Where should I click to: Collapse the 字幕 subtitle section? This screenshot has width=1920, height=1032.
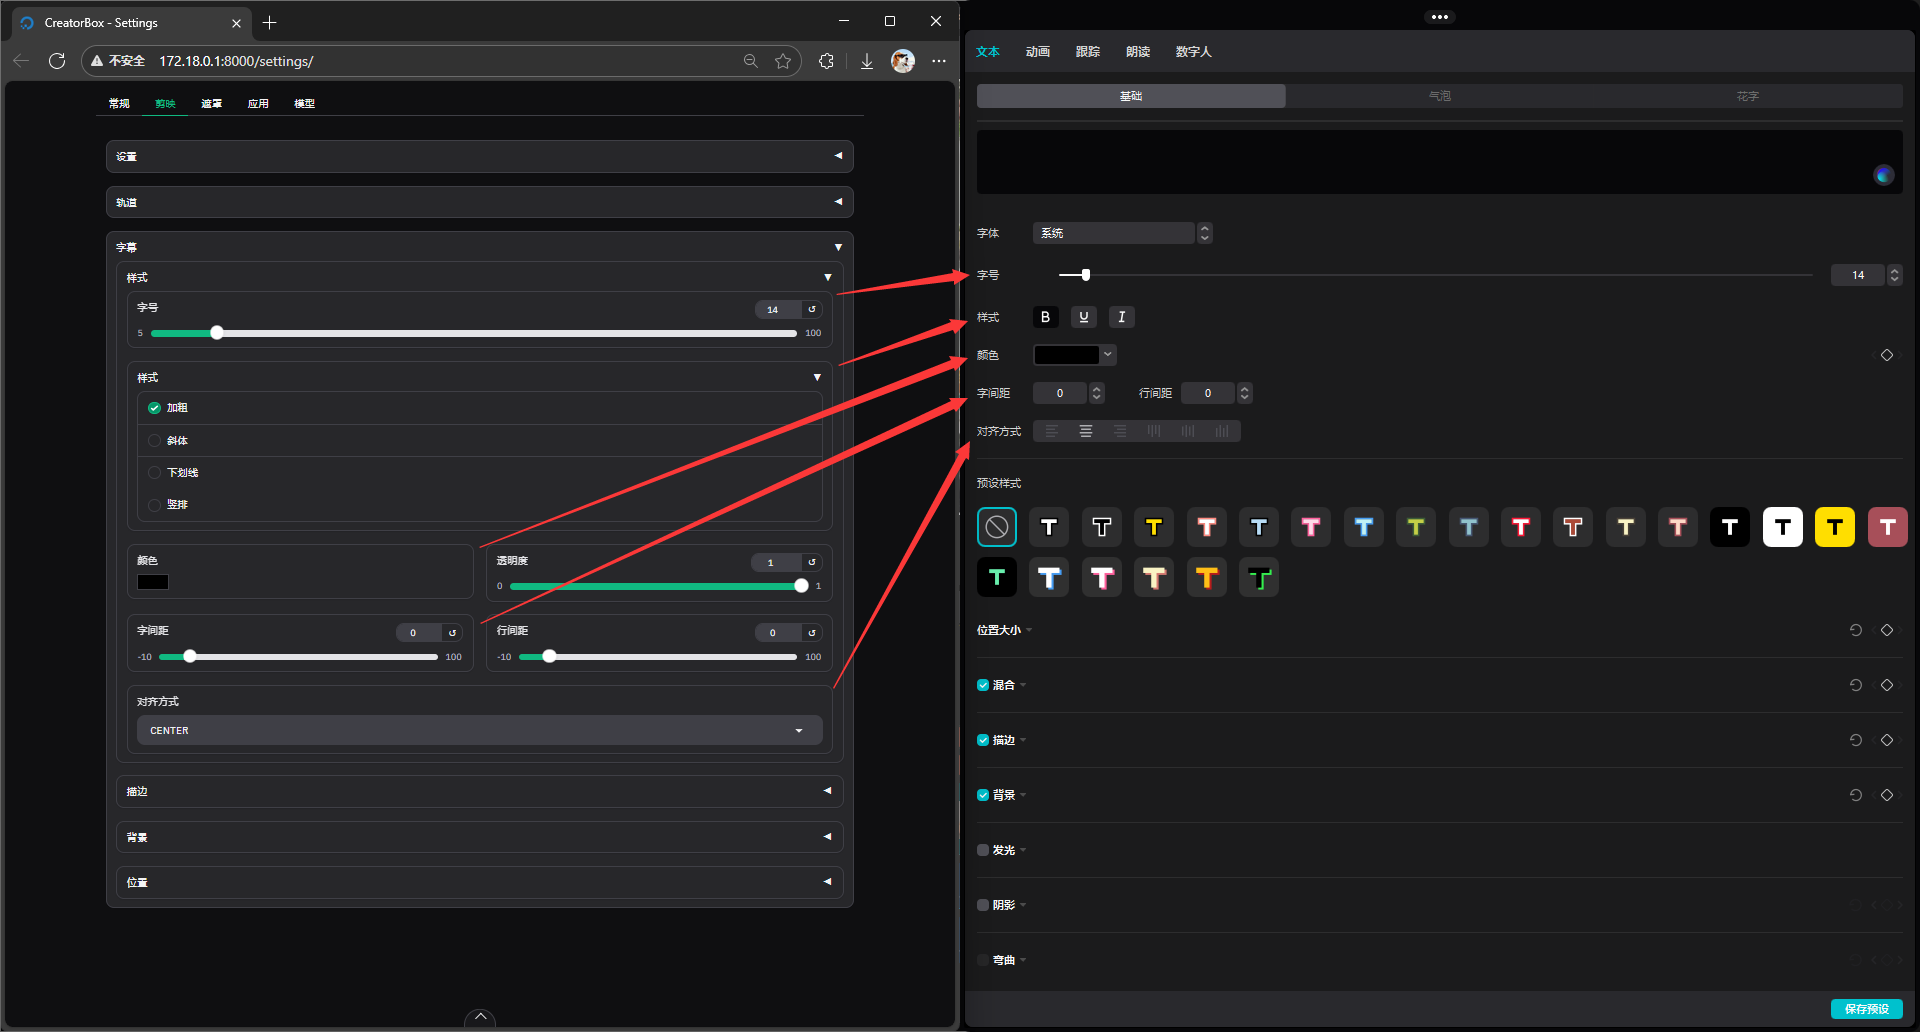click(x=479, y=247)
